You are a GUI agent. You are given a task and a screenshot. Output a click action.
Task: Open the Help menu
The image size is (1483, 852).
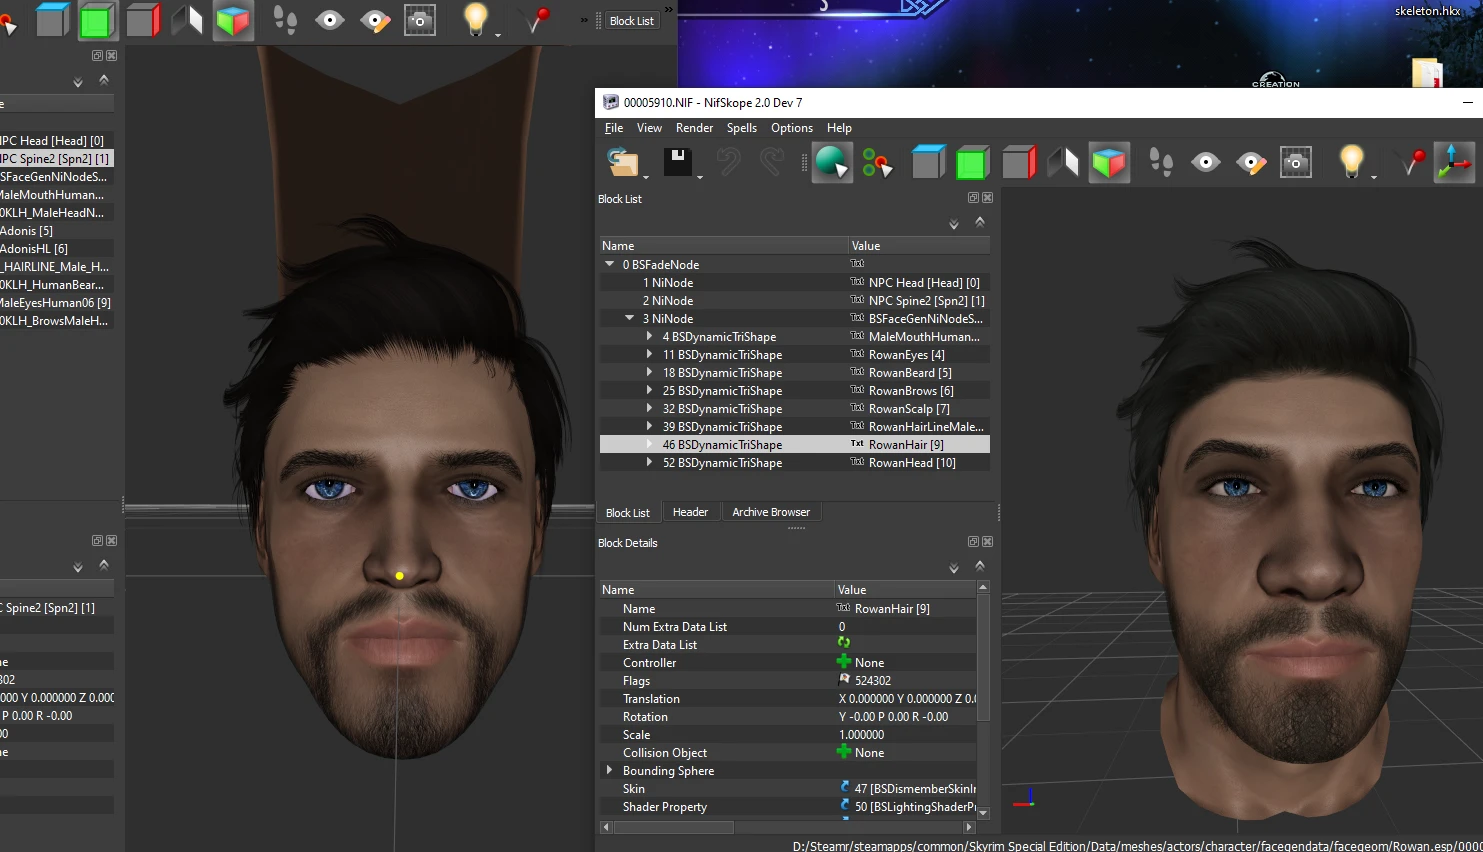(x=839, y=128)
